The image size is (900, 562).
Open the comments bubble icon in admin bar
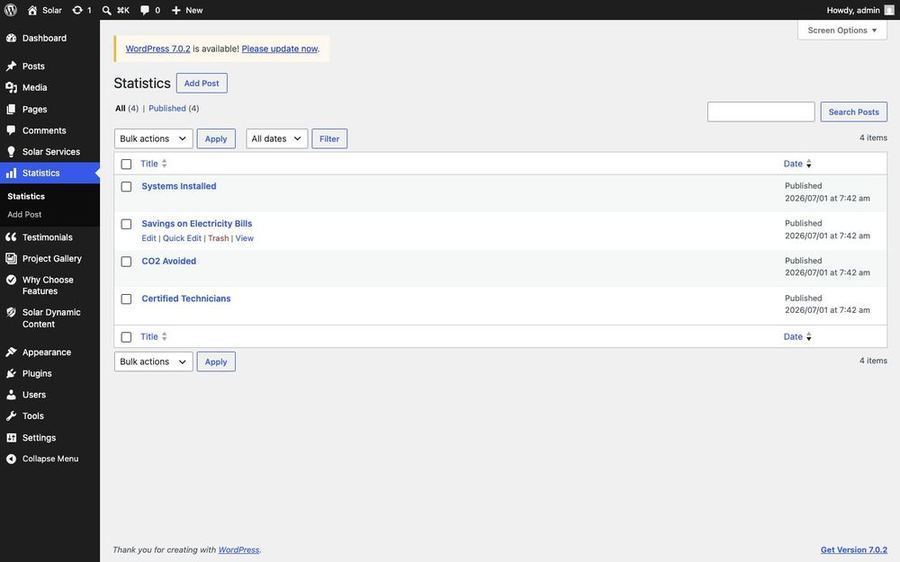[145, 10]
